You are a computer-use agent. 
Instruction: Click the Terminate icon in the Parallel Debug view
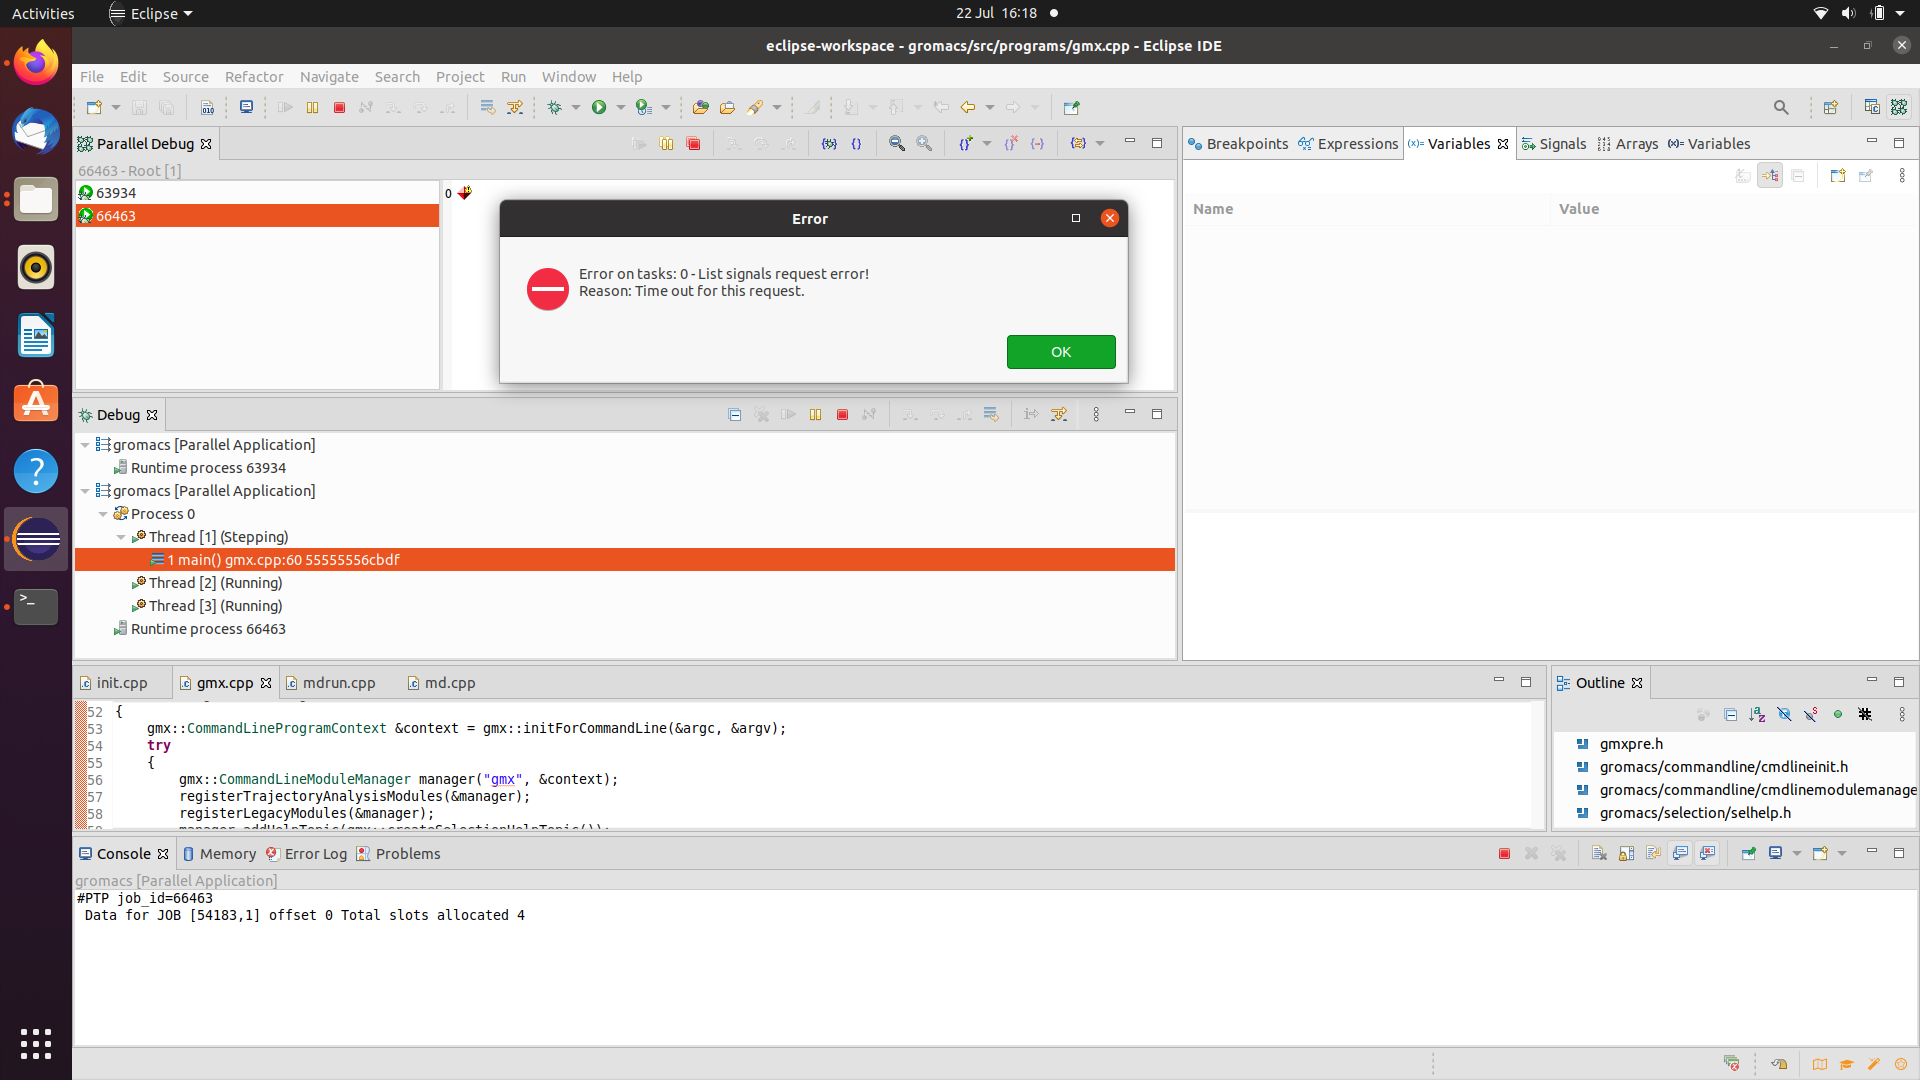click(693, 144)
